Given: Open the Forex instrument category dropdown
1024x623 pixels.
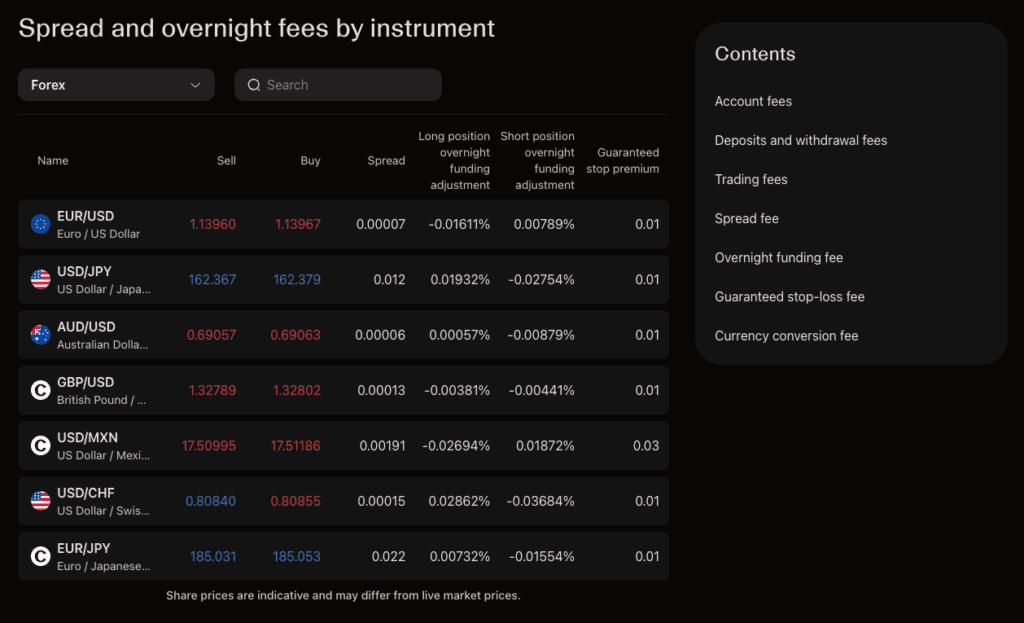Looking at the screenshot, I should (x=116, y=85).
